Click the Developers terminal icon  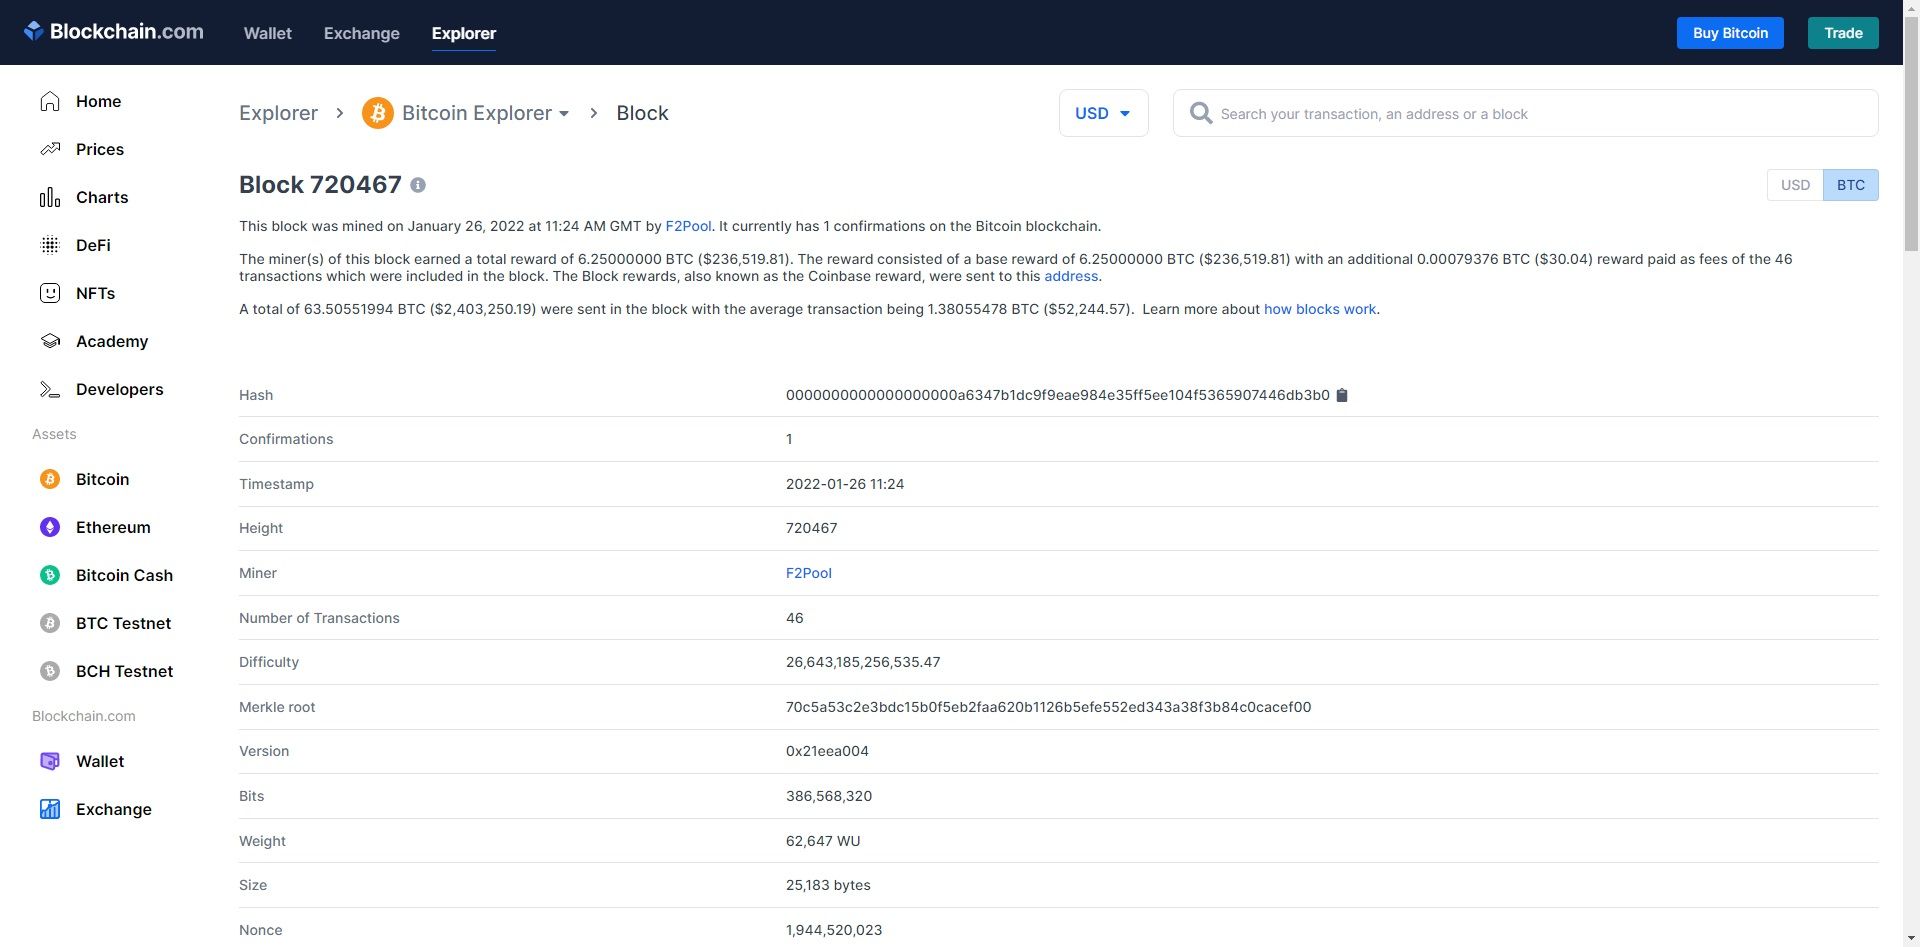(50, 389)
